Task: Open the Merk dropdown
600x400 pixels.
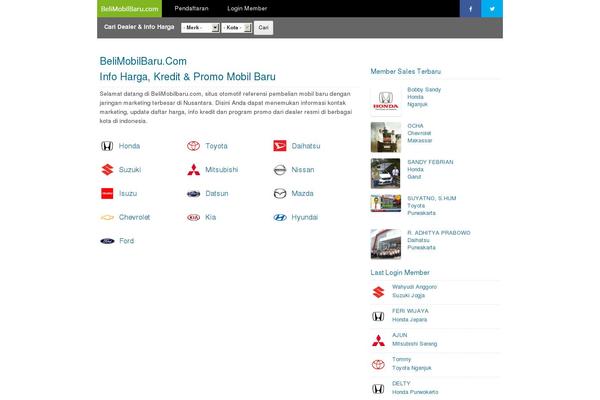Action: (x=200, y=28)
